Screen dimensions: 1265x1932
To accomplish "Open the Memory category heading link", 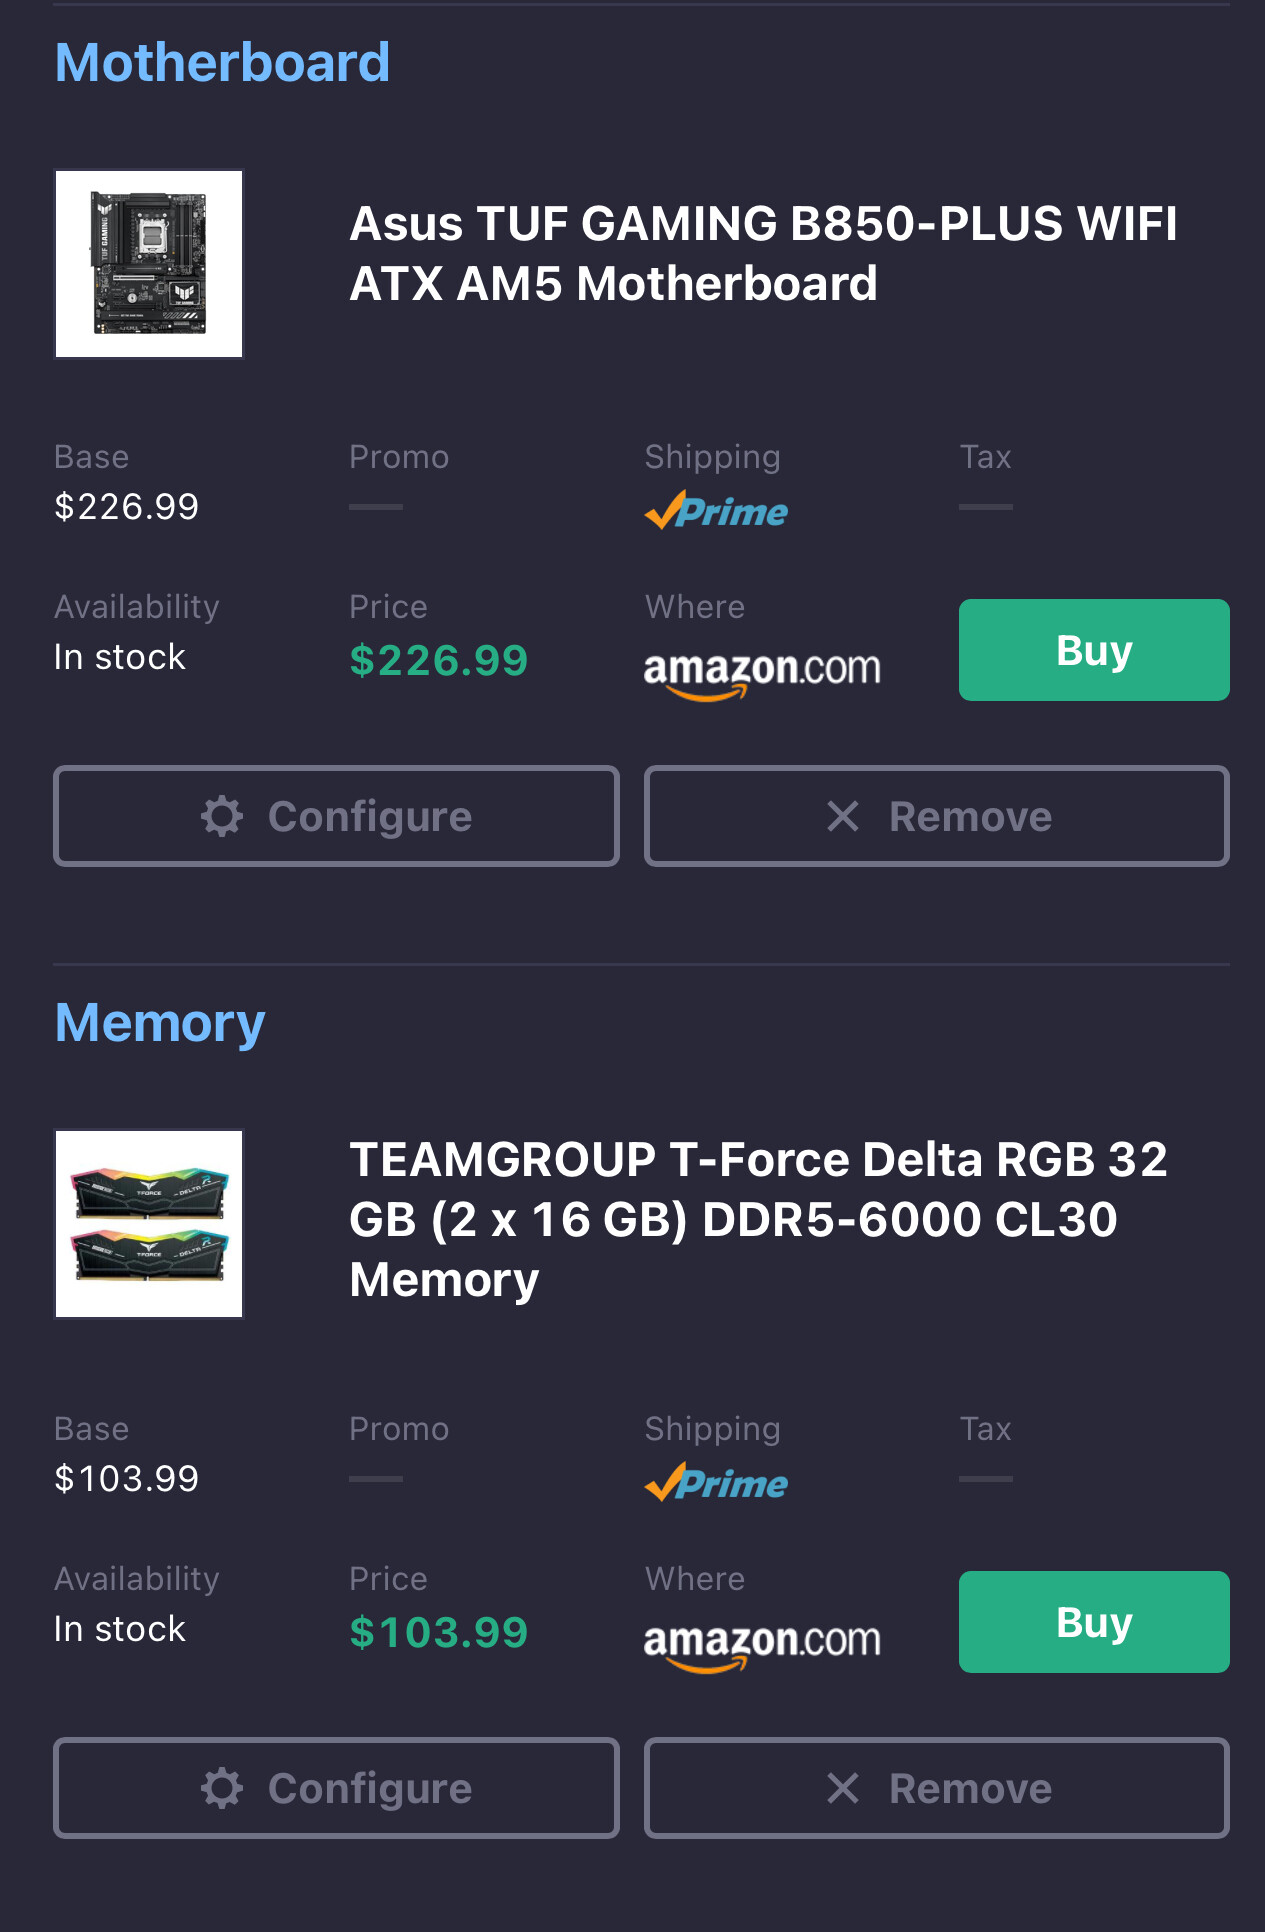I will pyautogui.click(x=160, y=1023).
